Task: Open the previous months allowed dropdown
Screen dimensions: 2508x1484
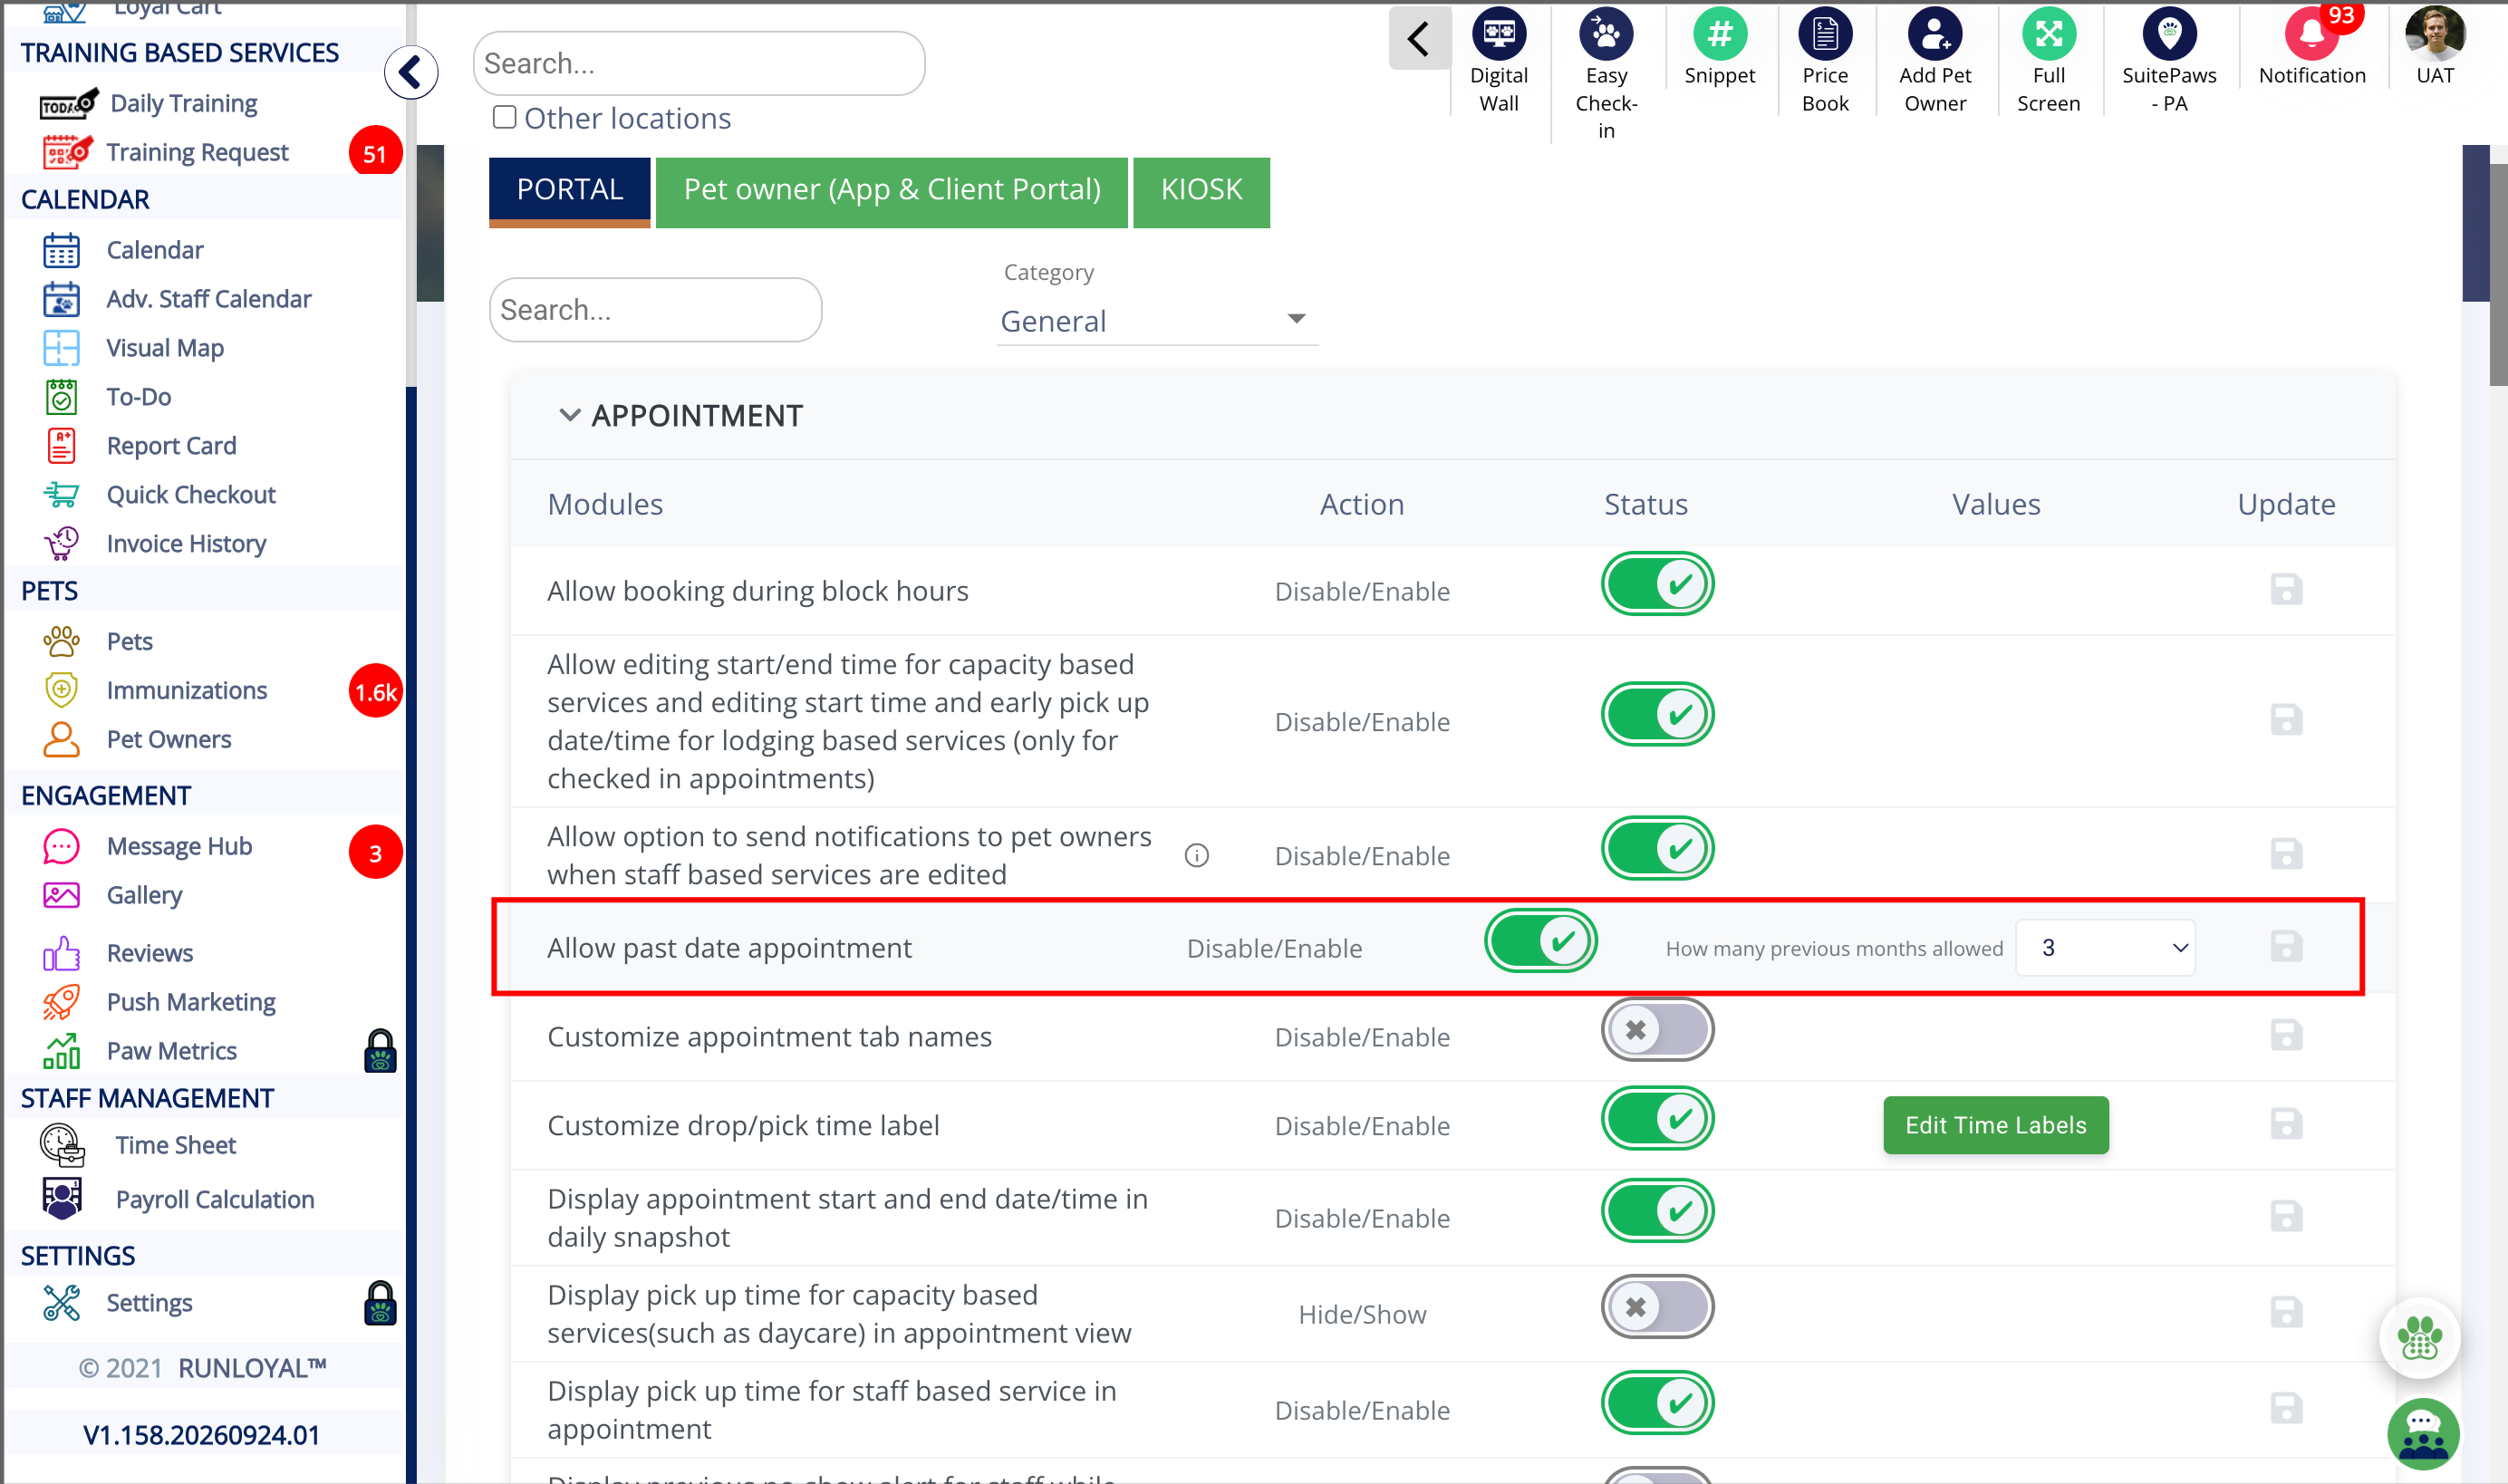Action: tap(2104, 948)
